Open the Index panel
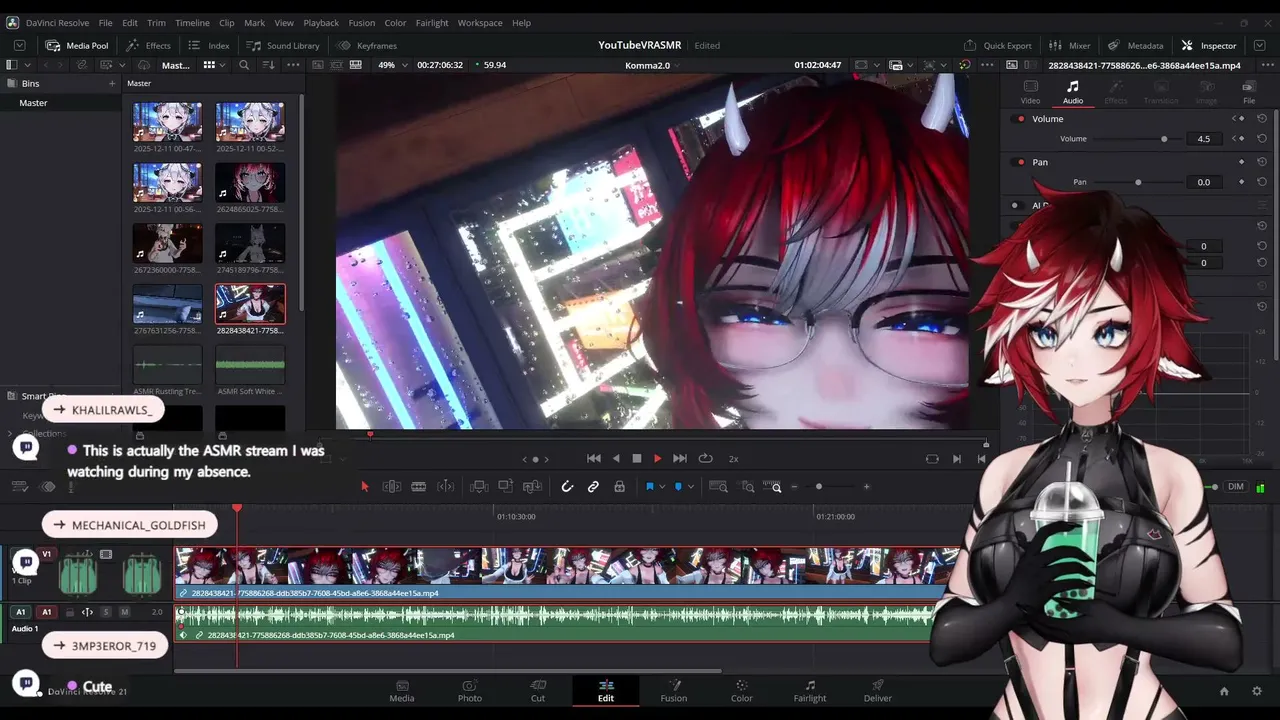1280x720 pixels. pos(209,45)
